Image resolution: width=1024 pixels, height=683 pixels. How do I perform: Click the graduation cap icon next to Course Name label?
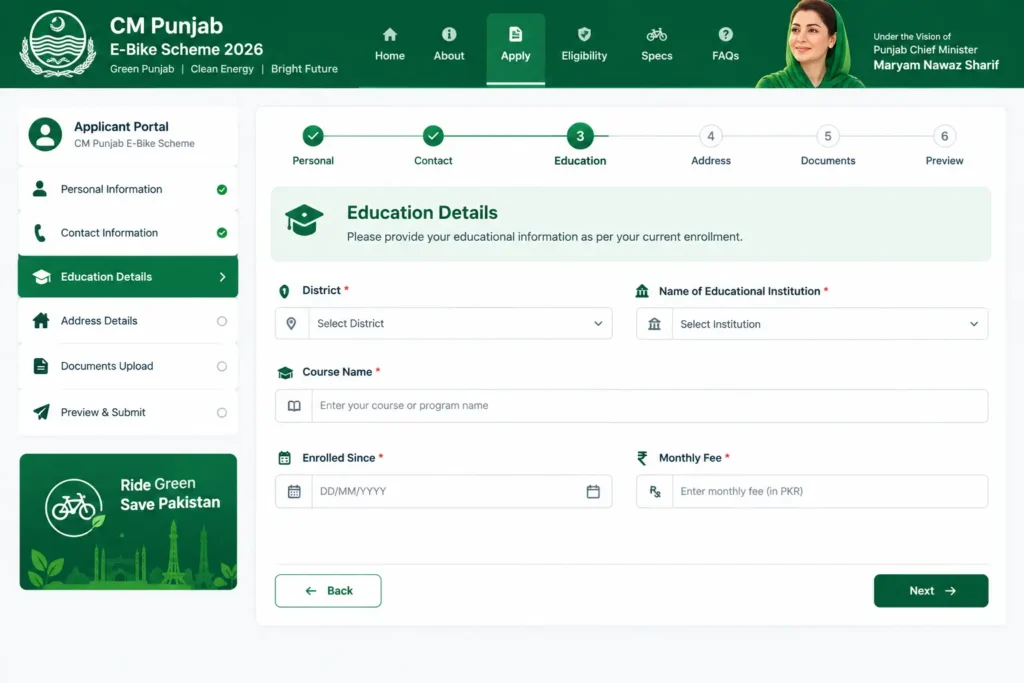click(x=285, y=372)
